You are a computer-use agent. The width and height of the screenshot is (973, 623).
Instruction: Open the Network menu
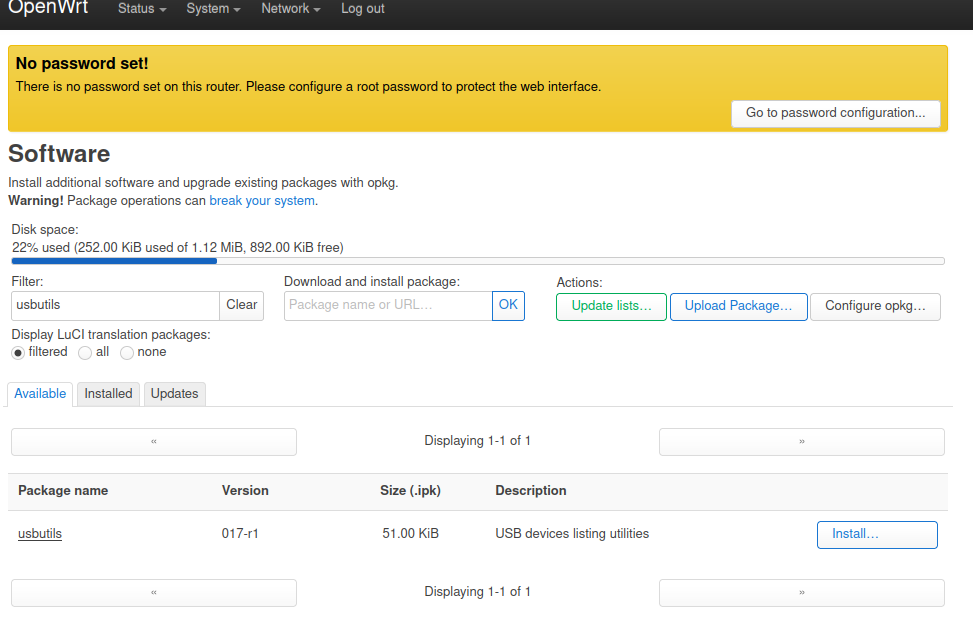[x=288, y=9]
